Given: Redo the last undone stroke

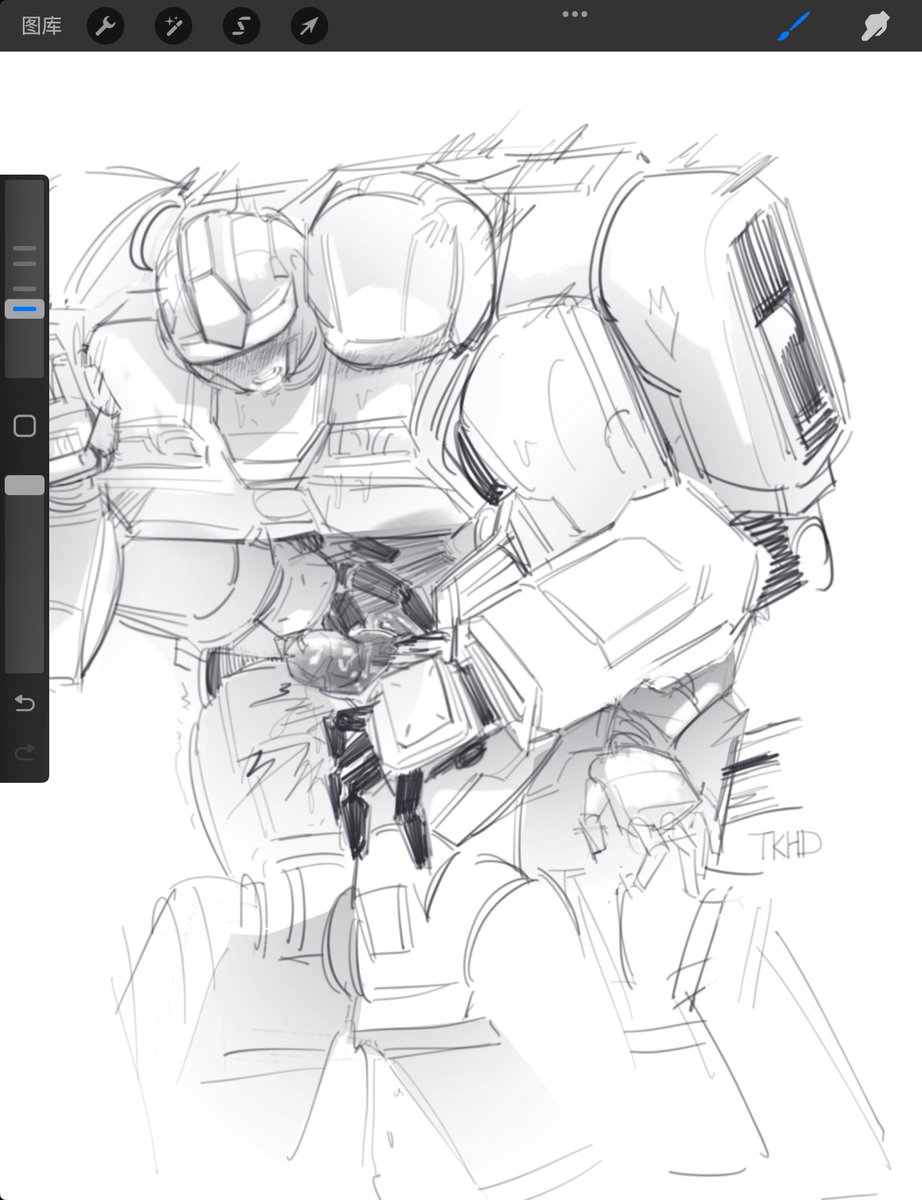Looking at the screenshot, I should point(25,751).
